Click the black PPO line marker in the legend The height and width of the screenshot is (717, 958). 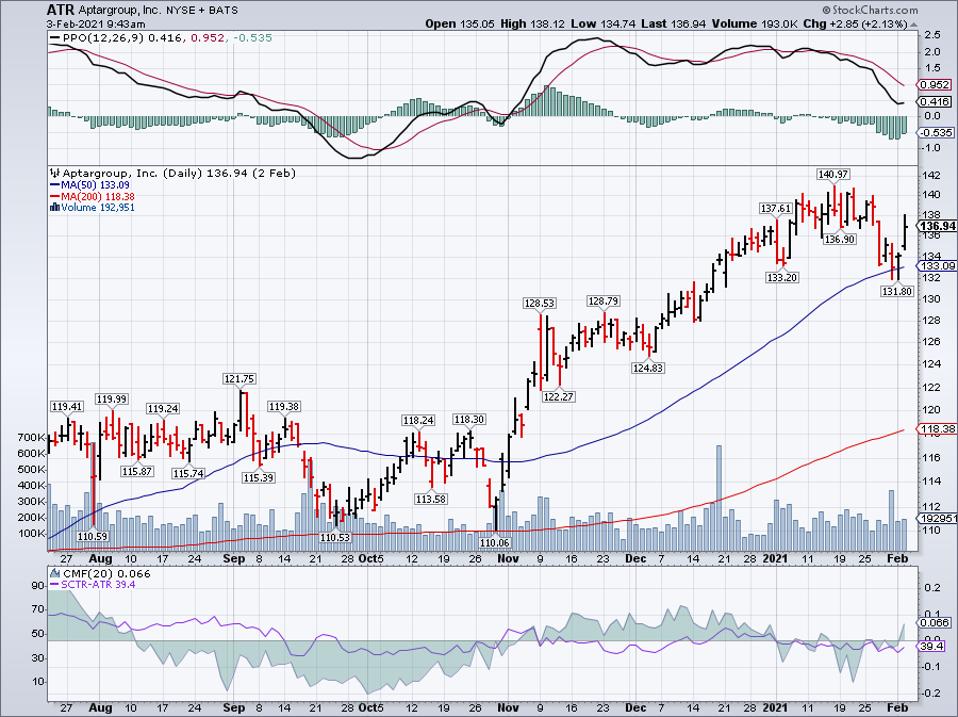point(55,38)
